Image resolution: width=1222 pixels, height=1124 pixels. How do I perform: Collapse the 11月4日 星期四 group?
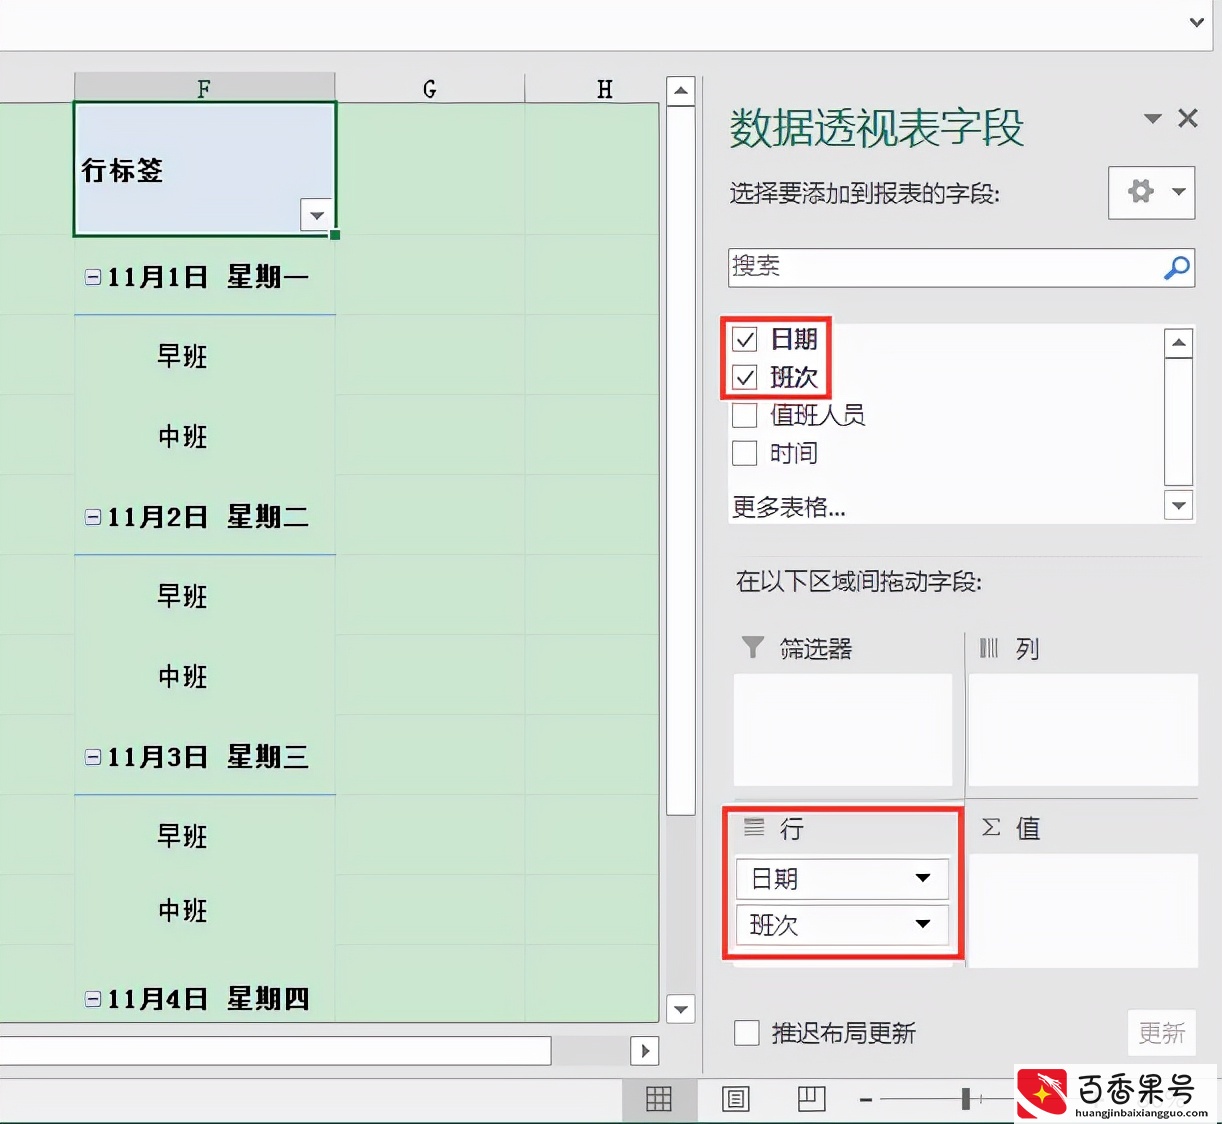click(93, 998)
